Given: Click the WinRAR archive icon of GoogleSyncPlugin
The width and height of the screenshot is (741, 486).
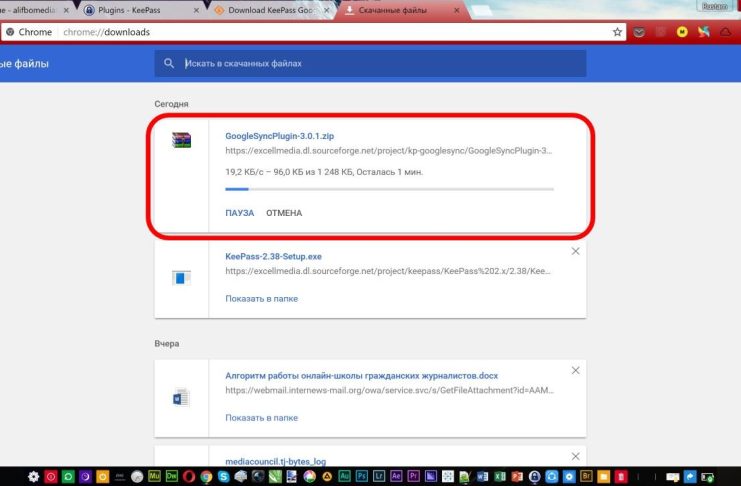Looking at the screenshot, I should [x=181, y=140].
